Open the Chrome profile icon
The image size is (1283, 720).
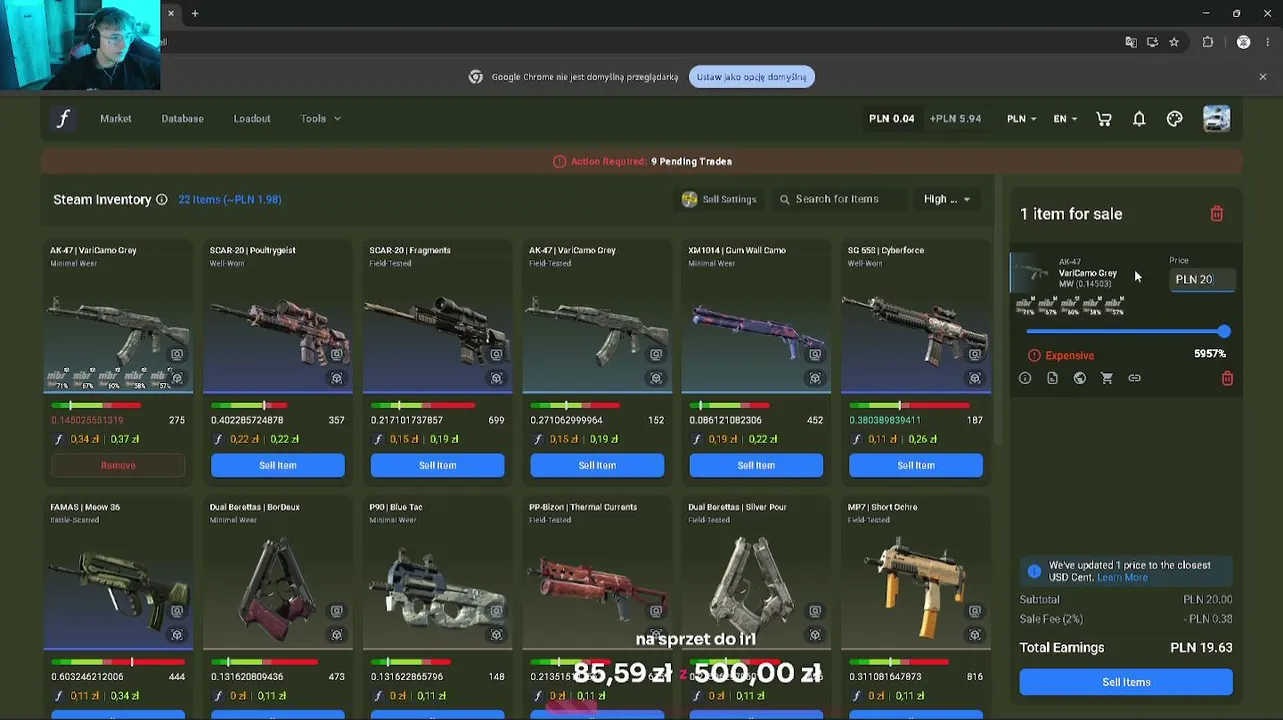tap(1243, 42)
